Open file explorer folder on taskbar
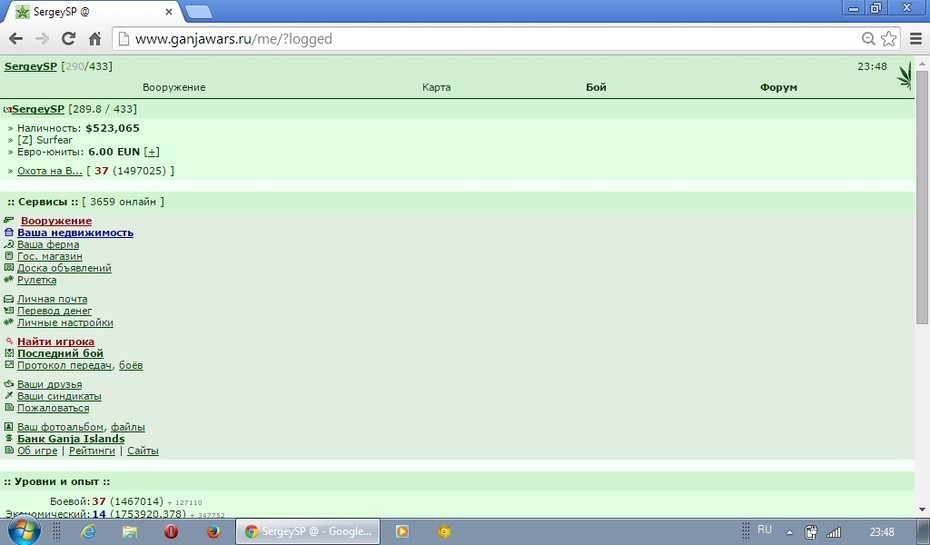The height and width of the screenshot is (545, 930). (129, 531)
